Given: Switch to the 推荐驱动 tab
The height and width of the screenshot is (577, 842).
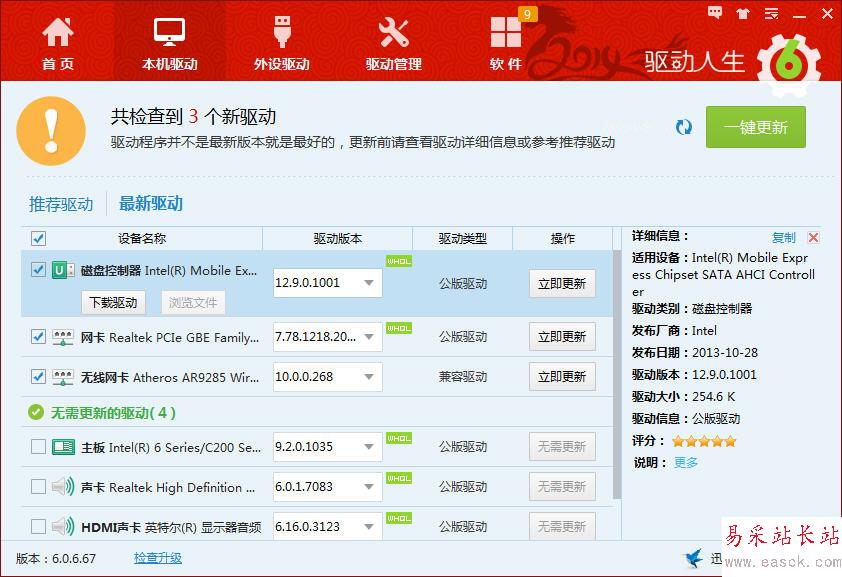Looking at the screenshot, I should coord(61,204).
